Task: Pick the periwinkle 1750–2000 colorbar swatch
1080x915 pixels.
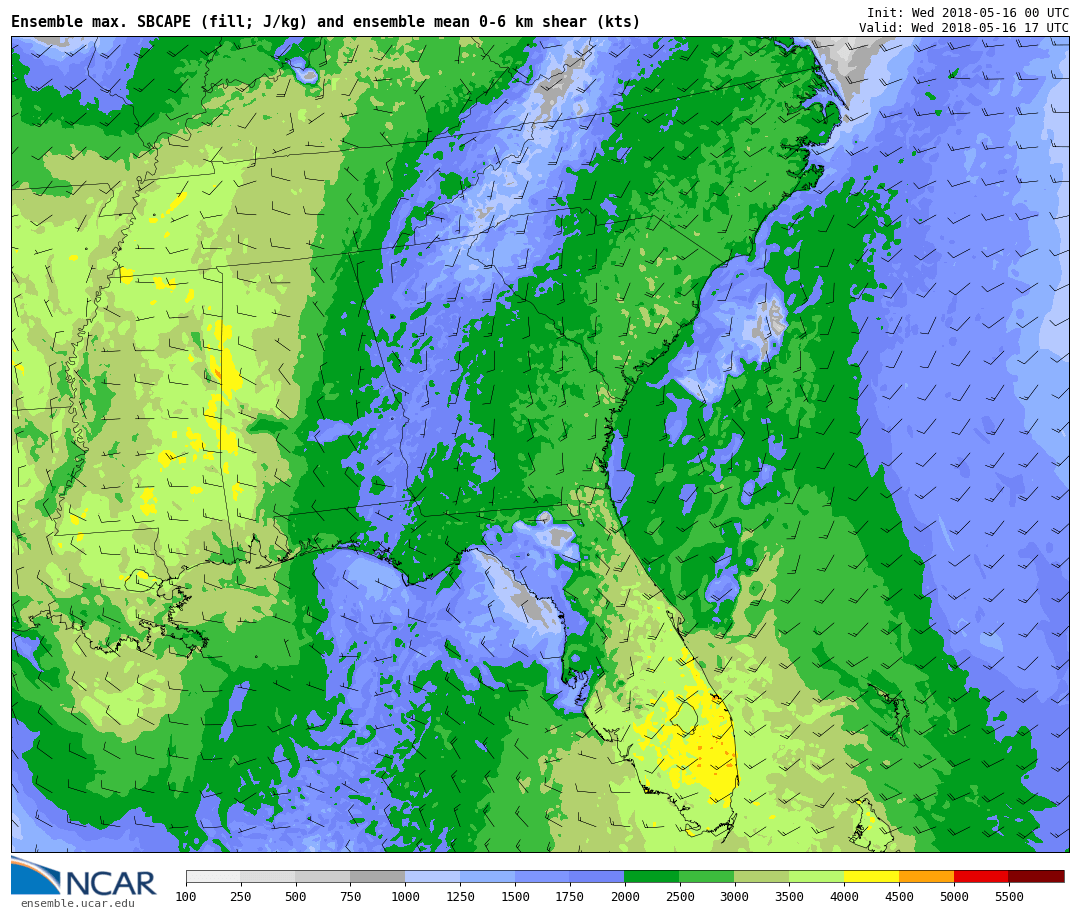Action: click(x=597, y=876)
